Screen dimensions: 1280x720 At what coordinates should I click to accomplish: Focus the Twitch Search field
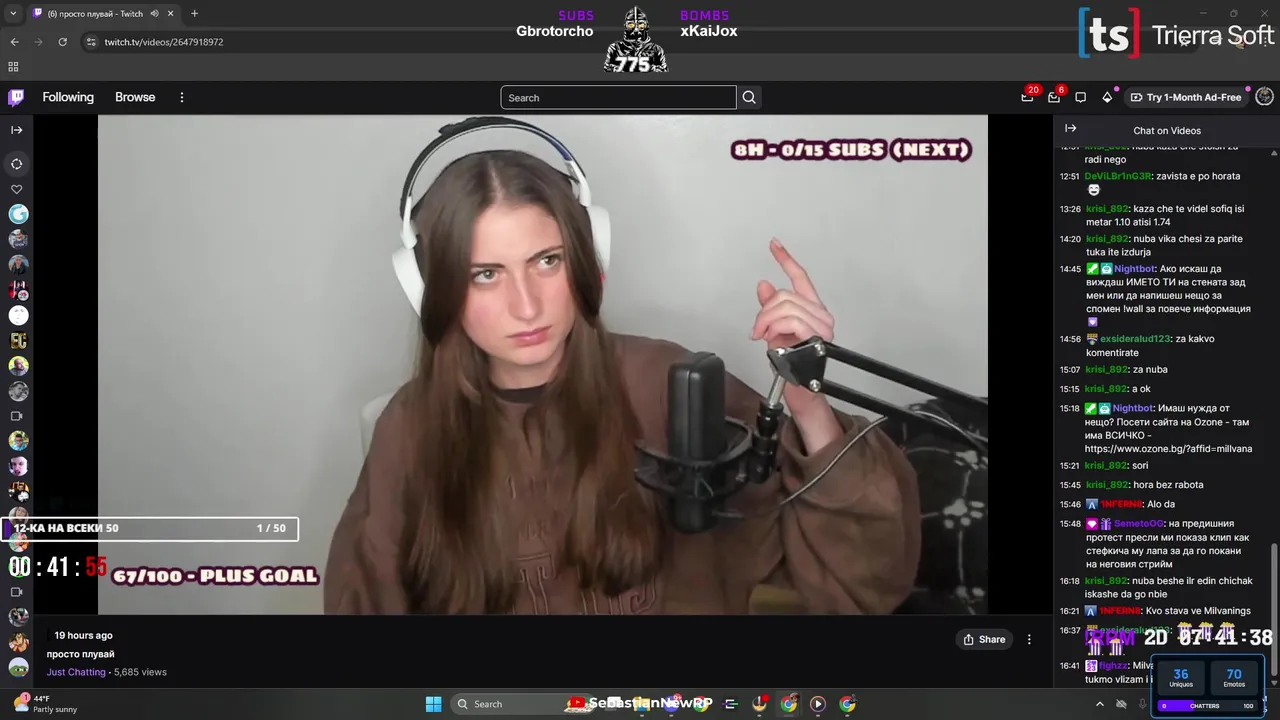tap(618, 98)
